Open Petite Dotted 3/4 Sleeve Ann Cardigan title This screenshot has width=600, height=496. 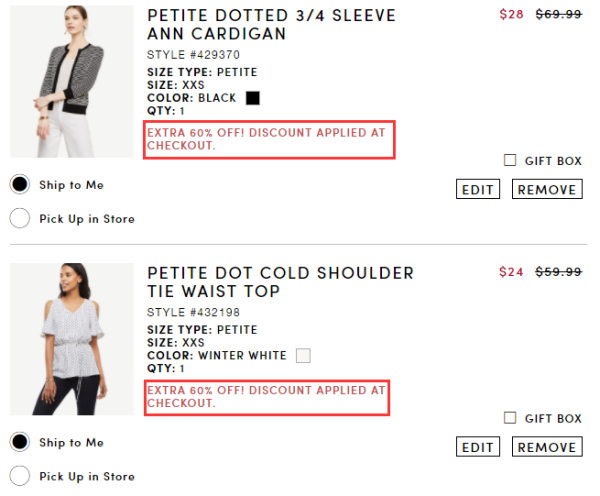pos(271,24)
